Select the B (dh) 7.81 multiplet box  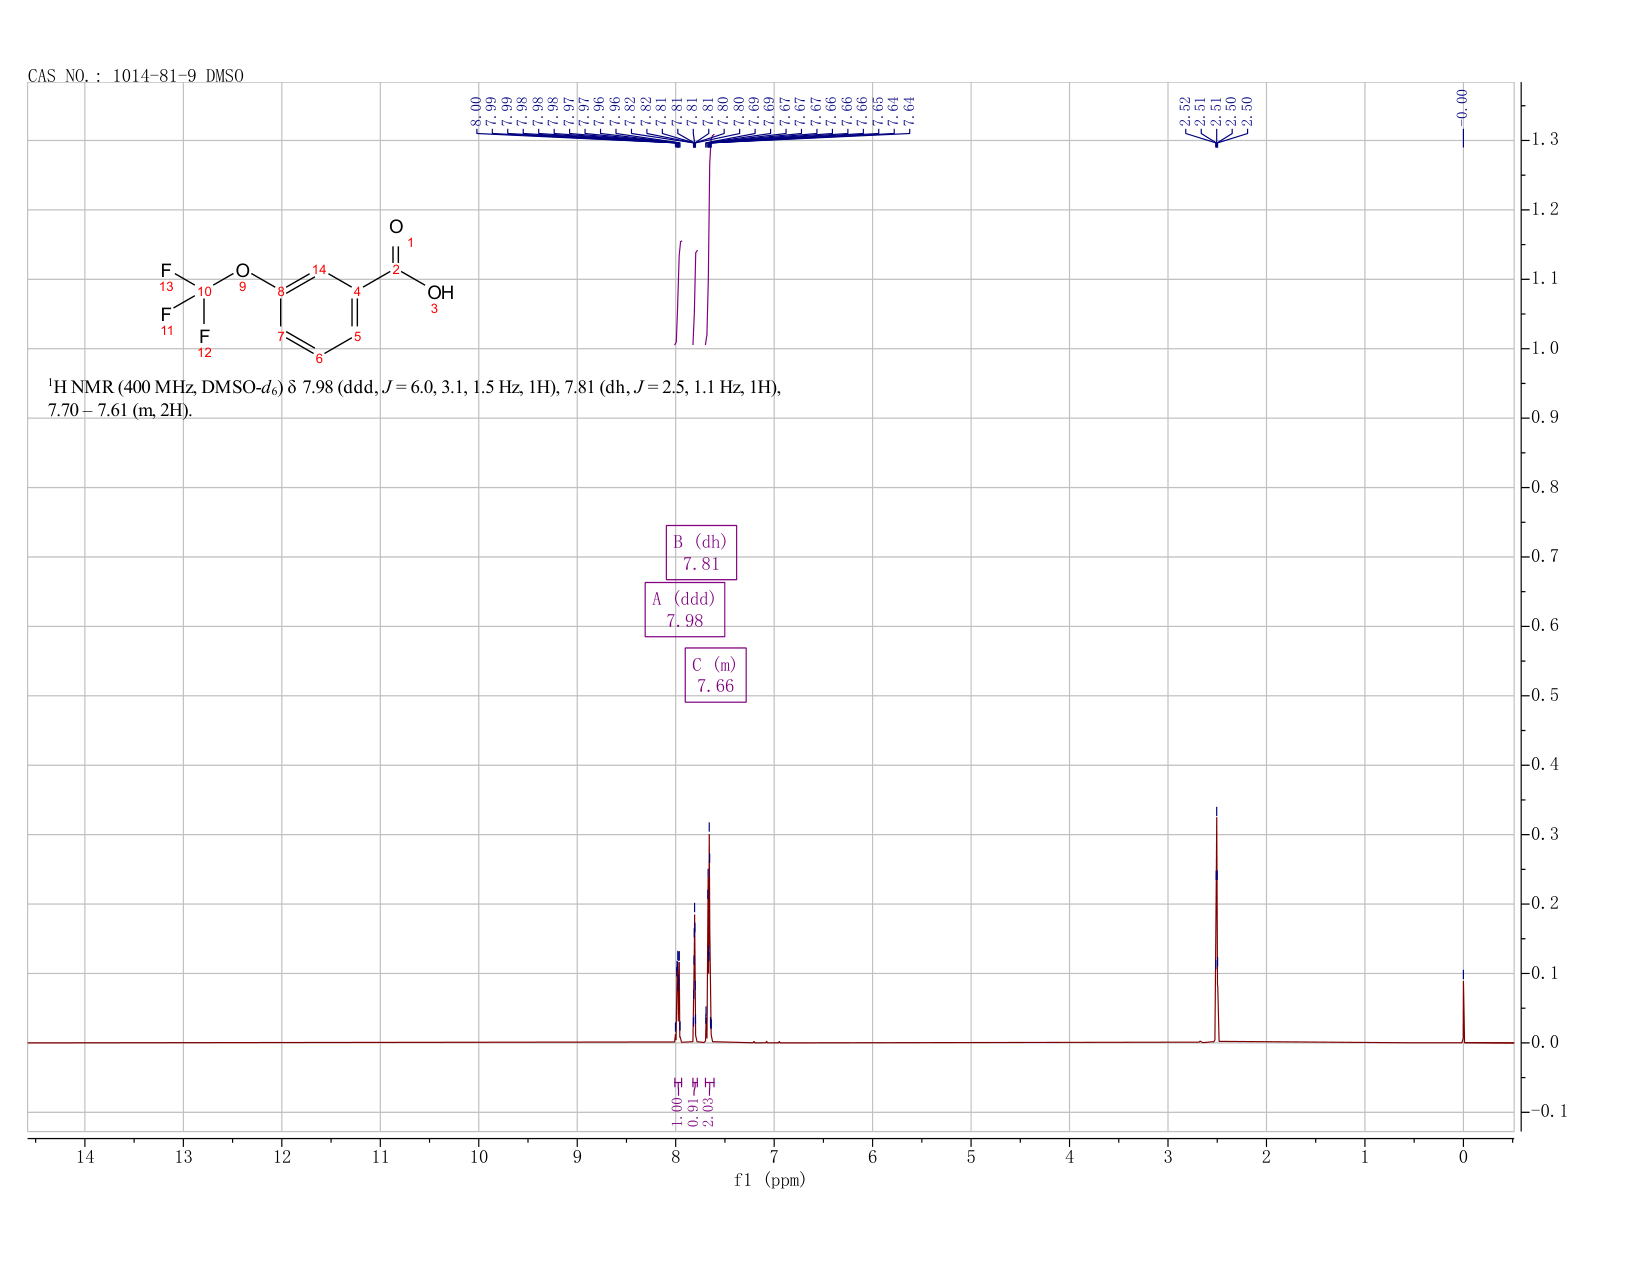[701, 552]
